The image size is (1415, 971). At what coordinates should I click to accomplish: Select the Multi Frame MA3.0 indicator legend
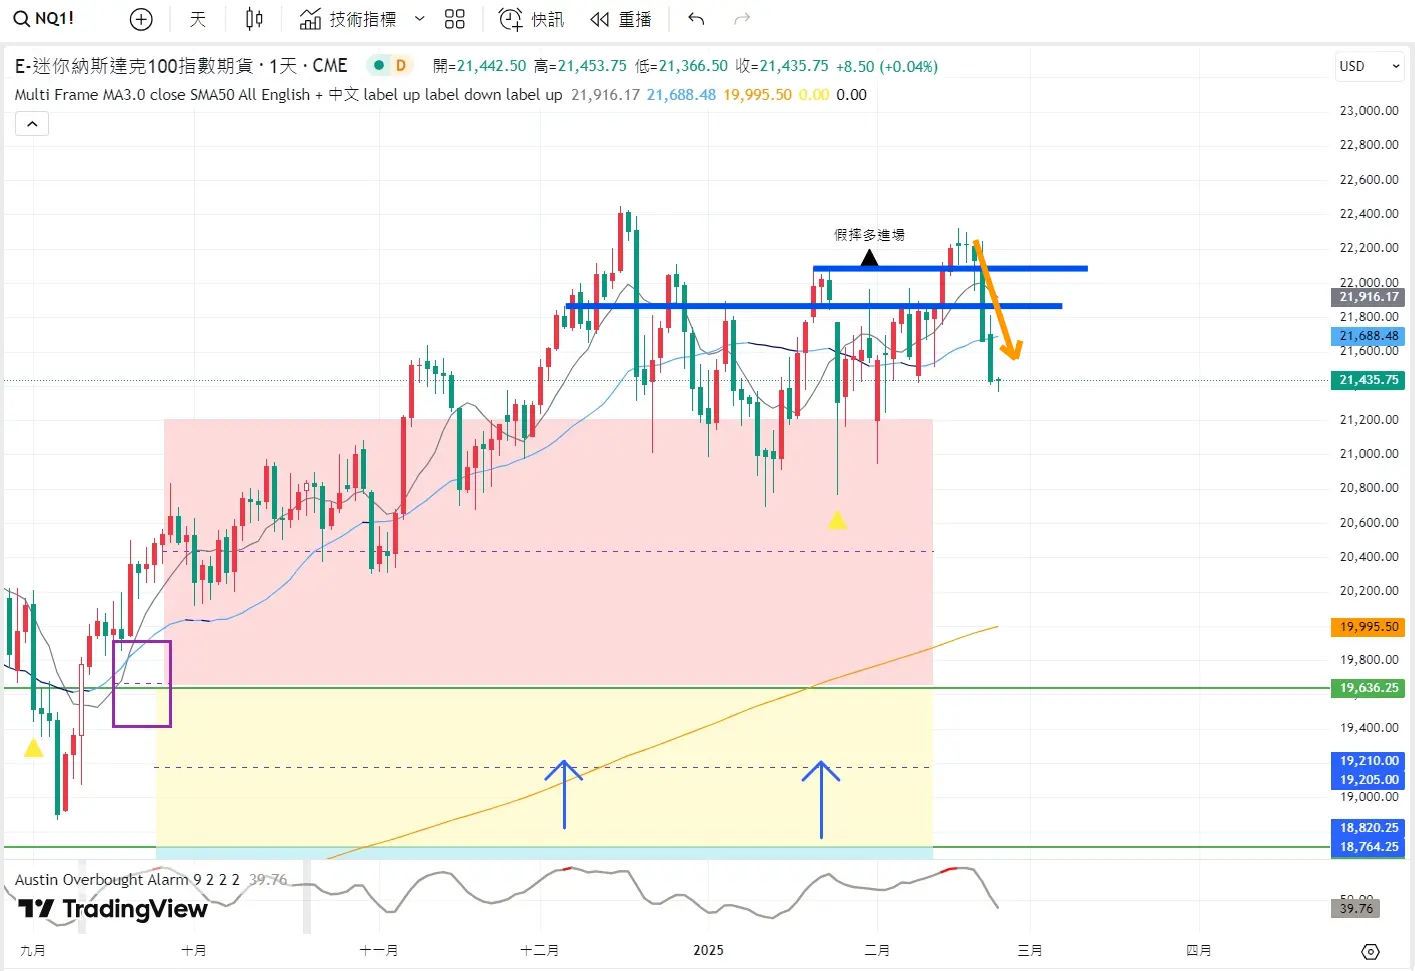click(160, 95)
